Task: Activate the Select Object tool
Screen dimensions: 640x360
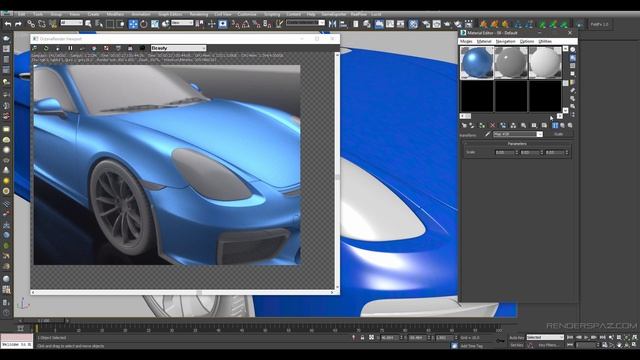Action: click(x=88, y=24)
